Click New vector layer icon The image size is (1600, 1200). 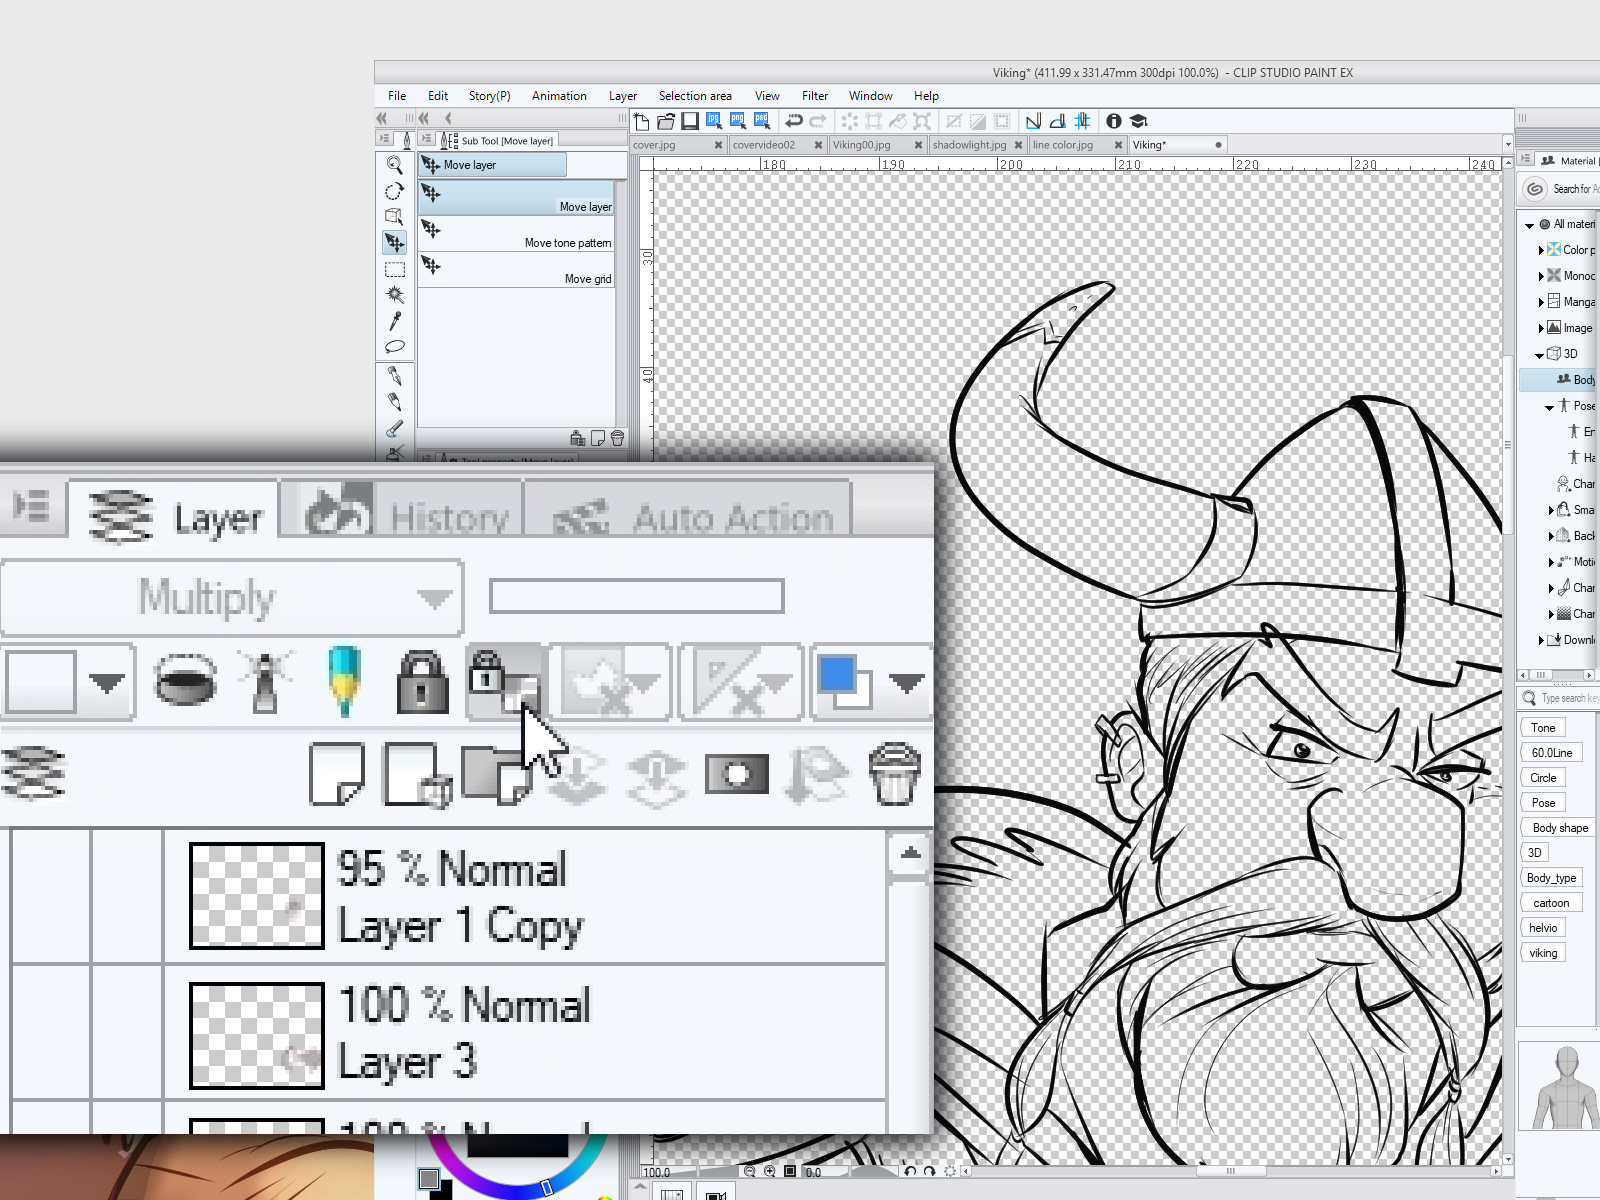pyautogui.click(x=417, y=774)
